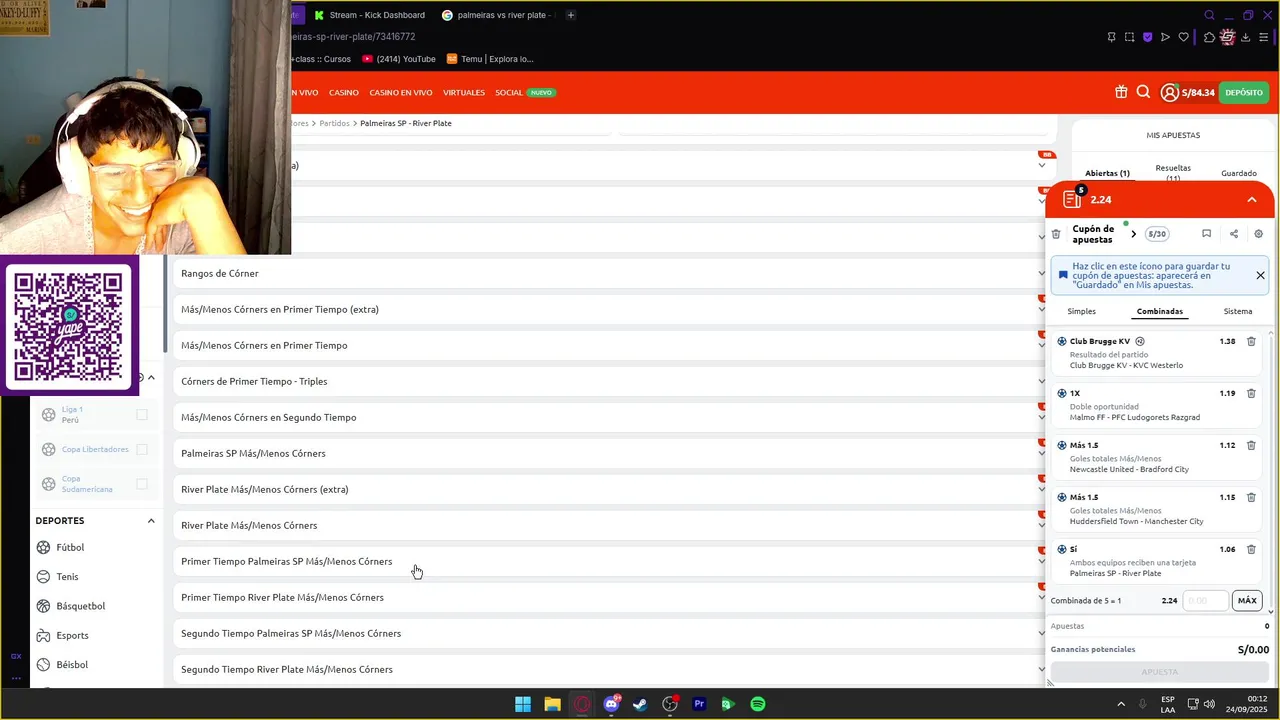The image size is (1280, 720).
Task: Remove the Palmeiras SP card selection
Action: tap(1251, 549)
